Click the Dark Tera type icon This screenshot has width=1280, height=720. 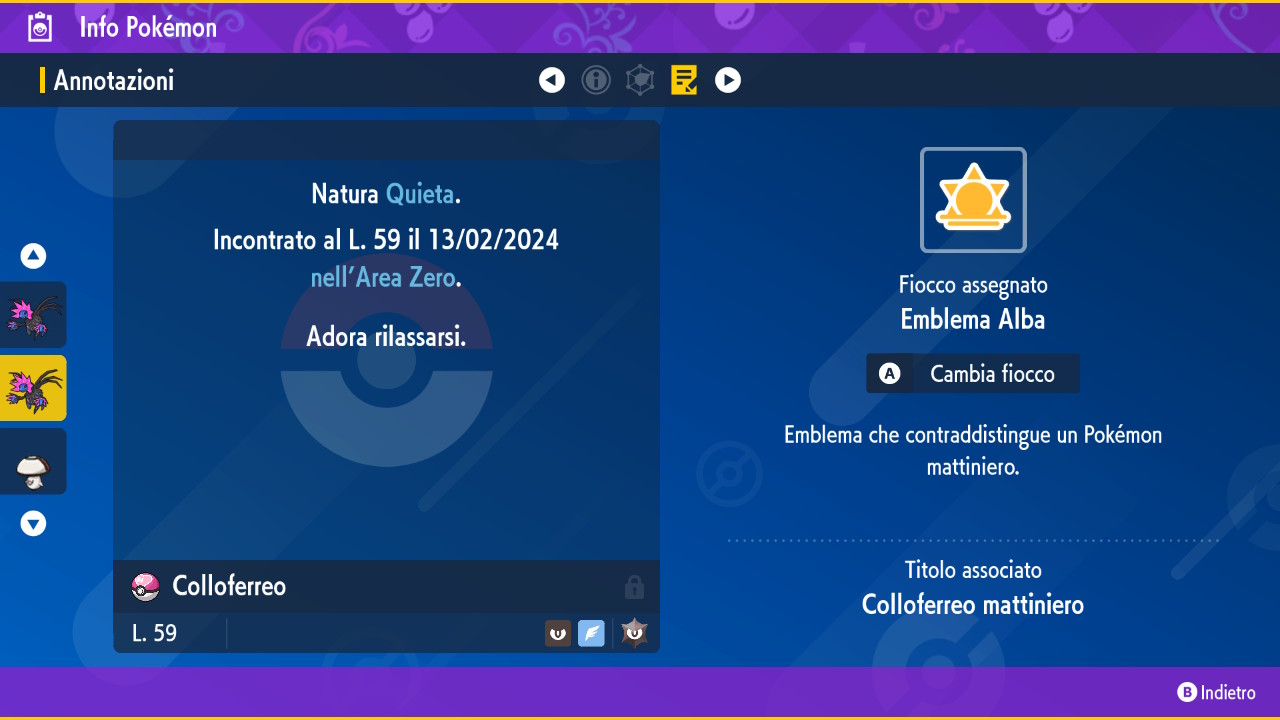pos(635,633)
